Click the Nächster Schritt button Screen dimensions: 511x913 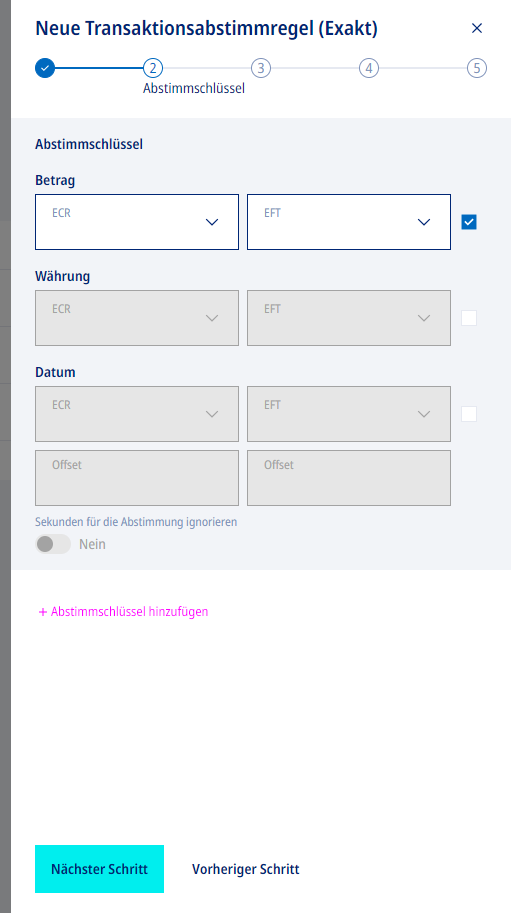pos(100,869)
